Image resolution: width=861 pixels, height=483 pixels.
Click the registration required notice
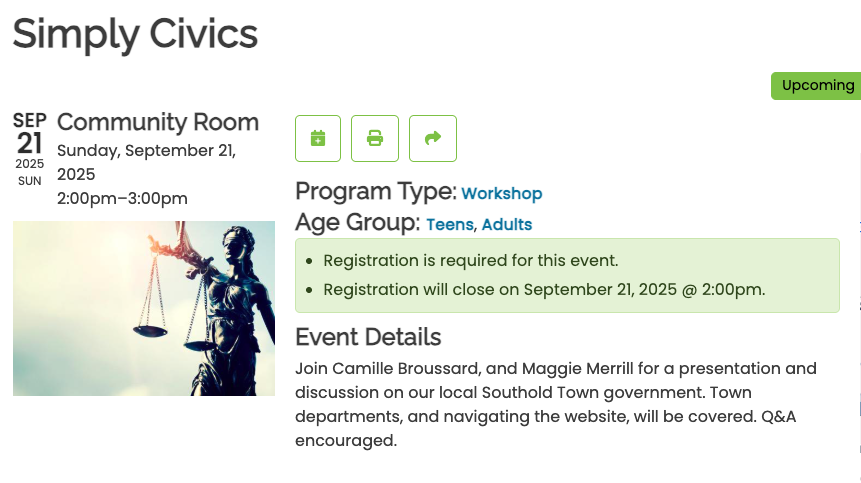coord(471,261)
